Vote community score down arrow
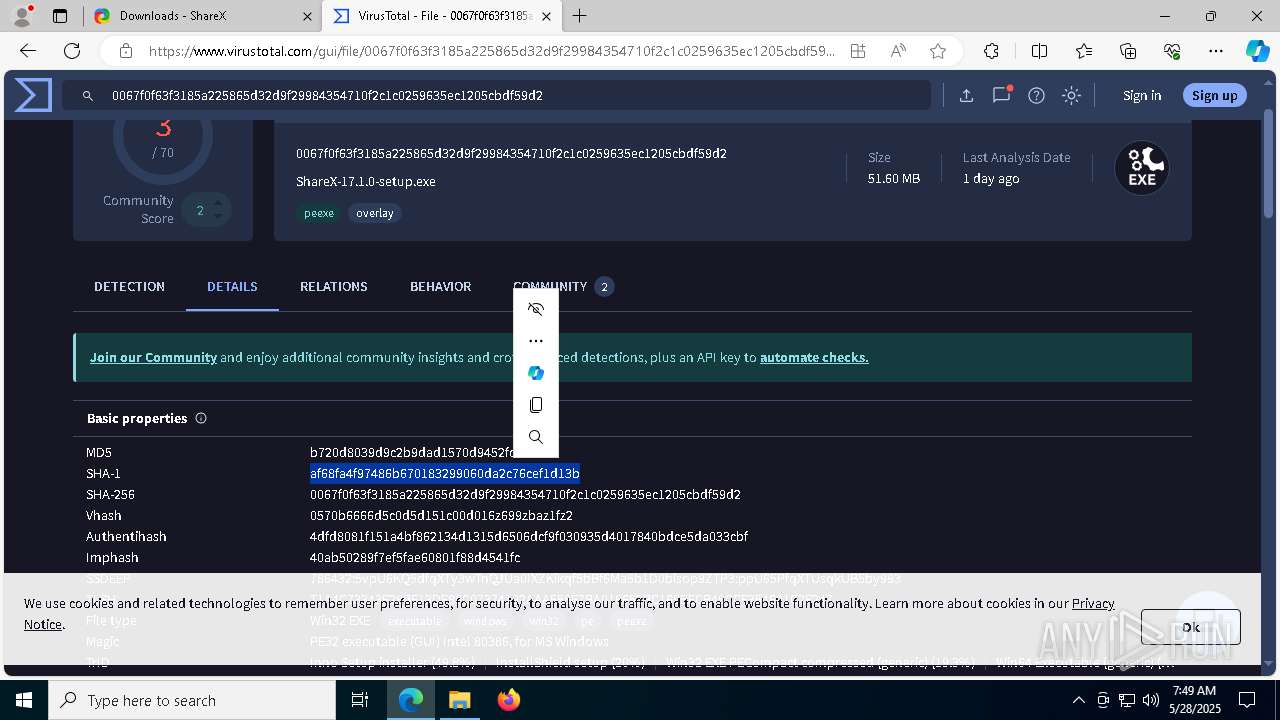The height and width of the screenshot is (720, 1280). 219,217
